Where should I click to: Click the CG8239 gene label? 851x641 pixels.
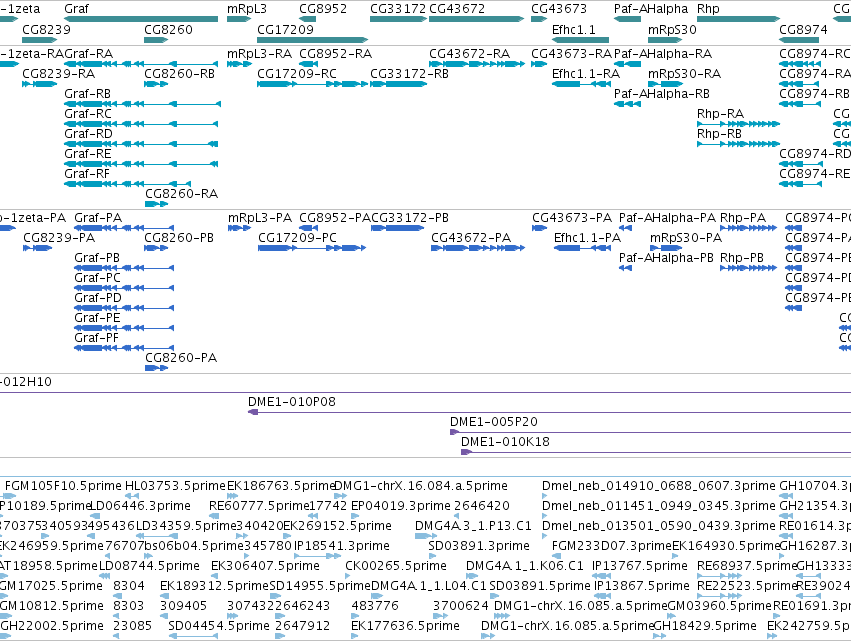[46, 29]
